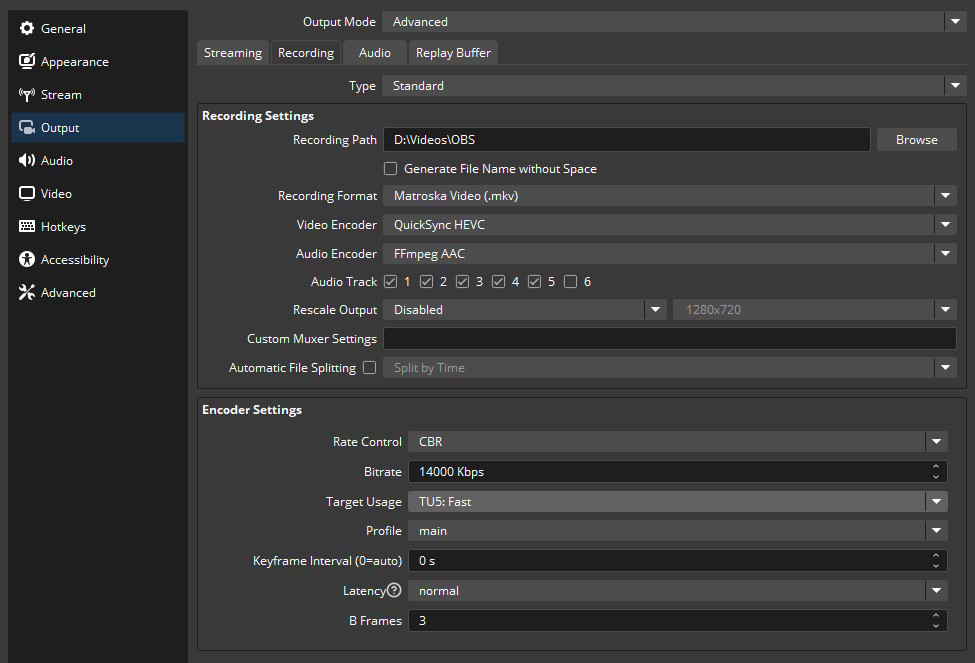Click the Accessibility person icon

(x=27, y=259)
